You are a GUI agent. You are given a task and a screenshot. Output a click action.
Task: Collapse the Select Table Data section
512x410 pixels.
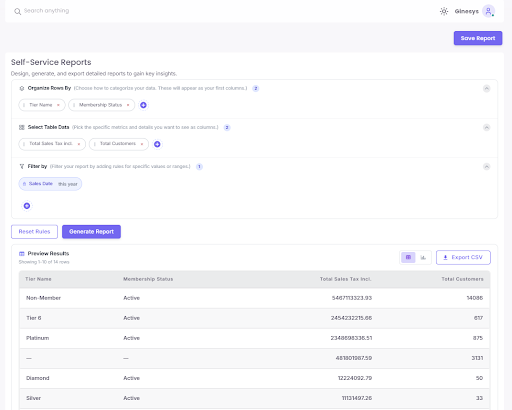[486, 127]
